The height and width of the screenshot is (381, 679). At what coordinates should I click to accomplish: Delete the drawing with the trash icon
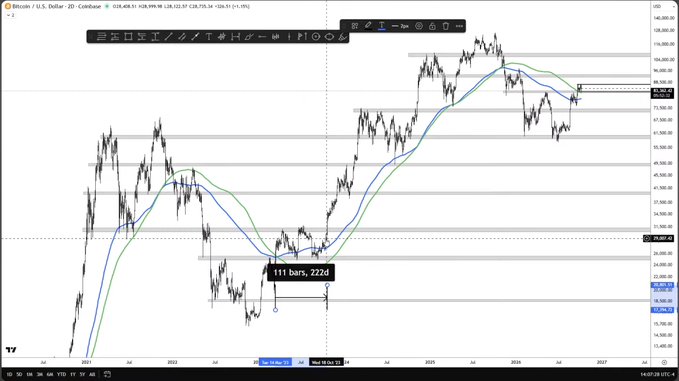[x=446, y=26]
